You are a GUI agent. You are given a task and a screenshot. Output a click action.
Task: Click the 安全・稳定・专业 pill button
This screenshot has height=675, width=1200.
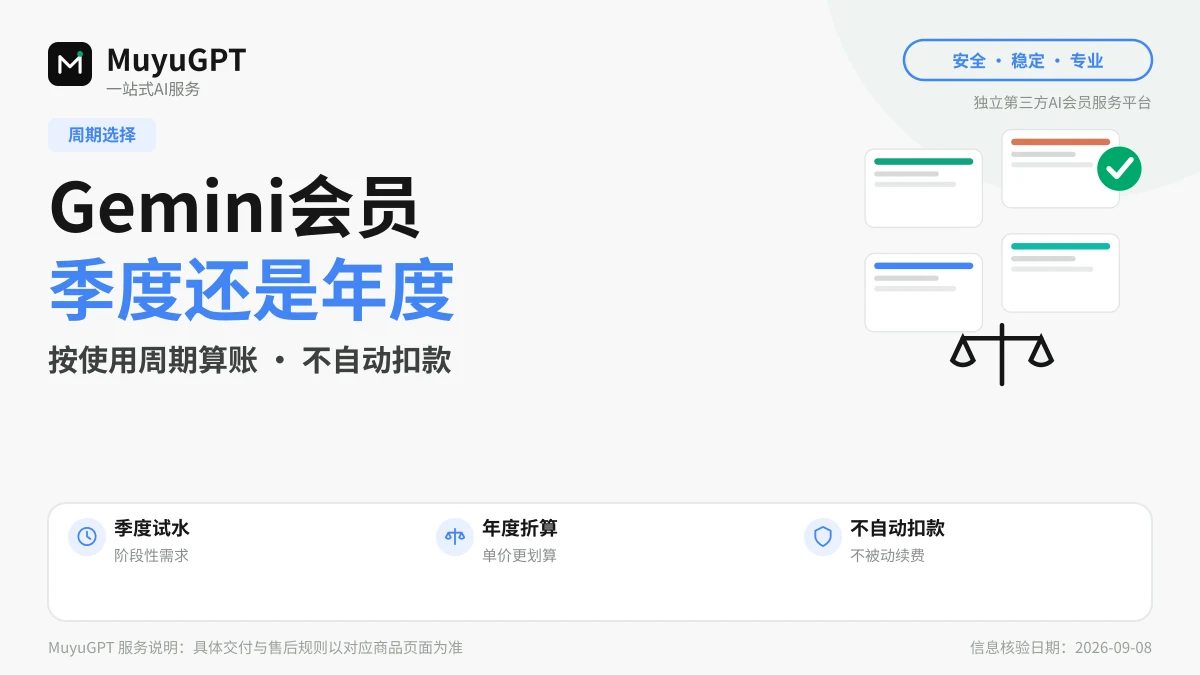[x=1027, y=60]
